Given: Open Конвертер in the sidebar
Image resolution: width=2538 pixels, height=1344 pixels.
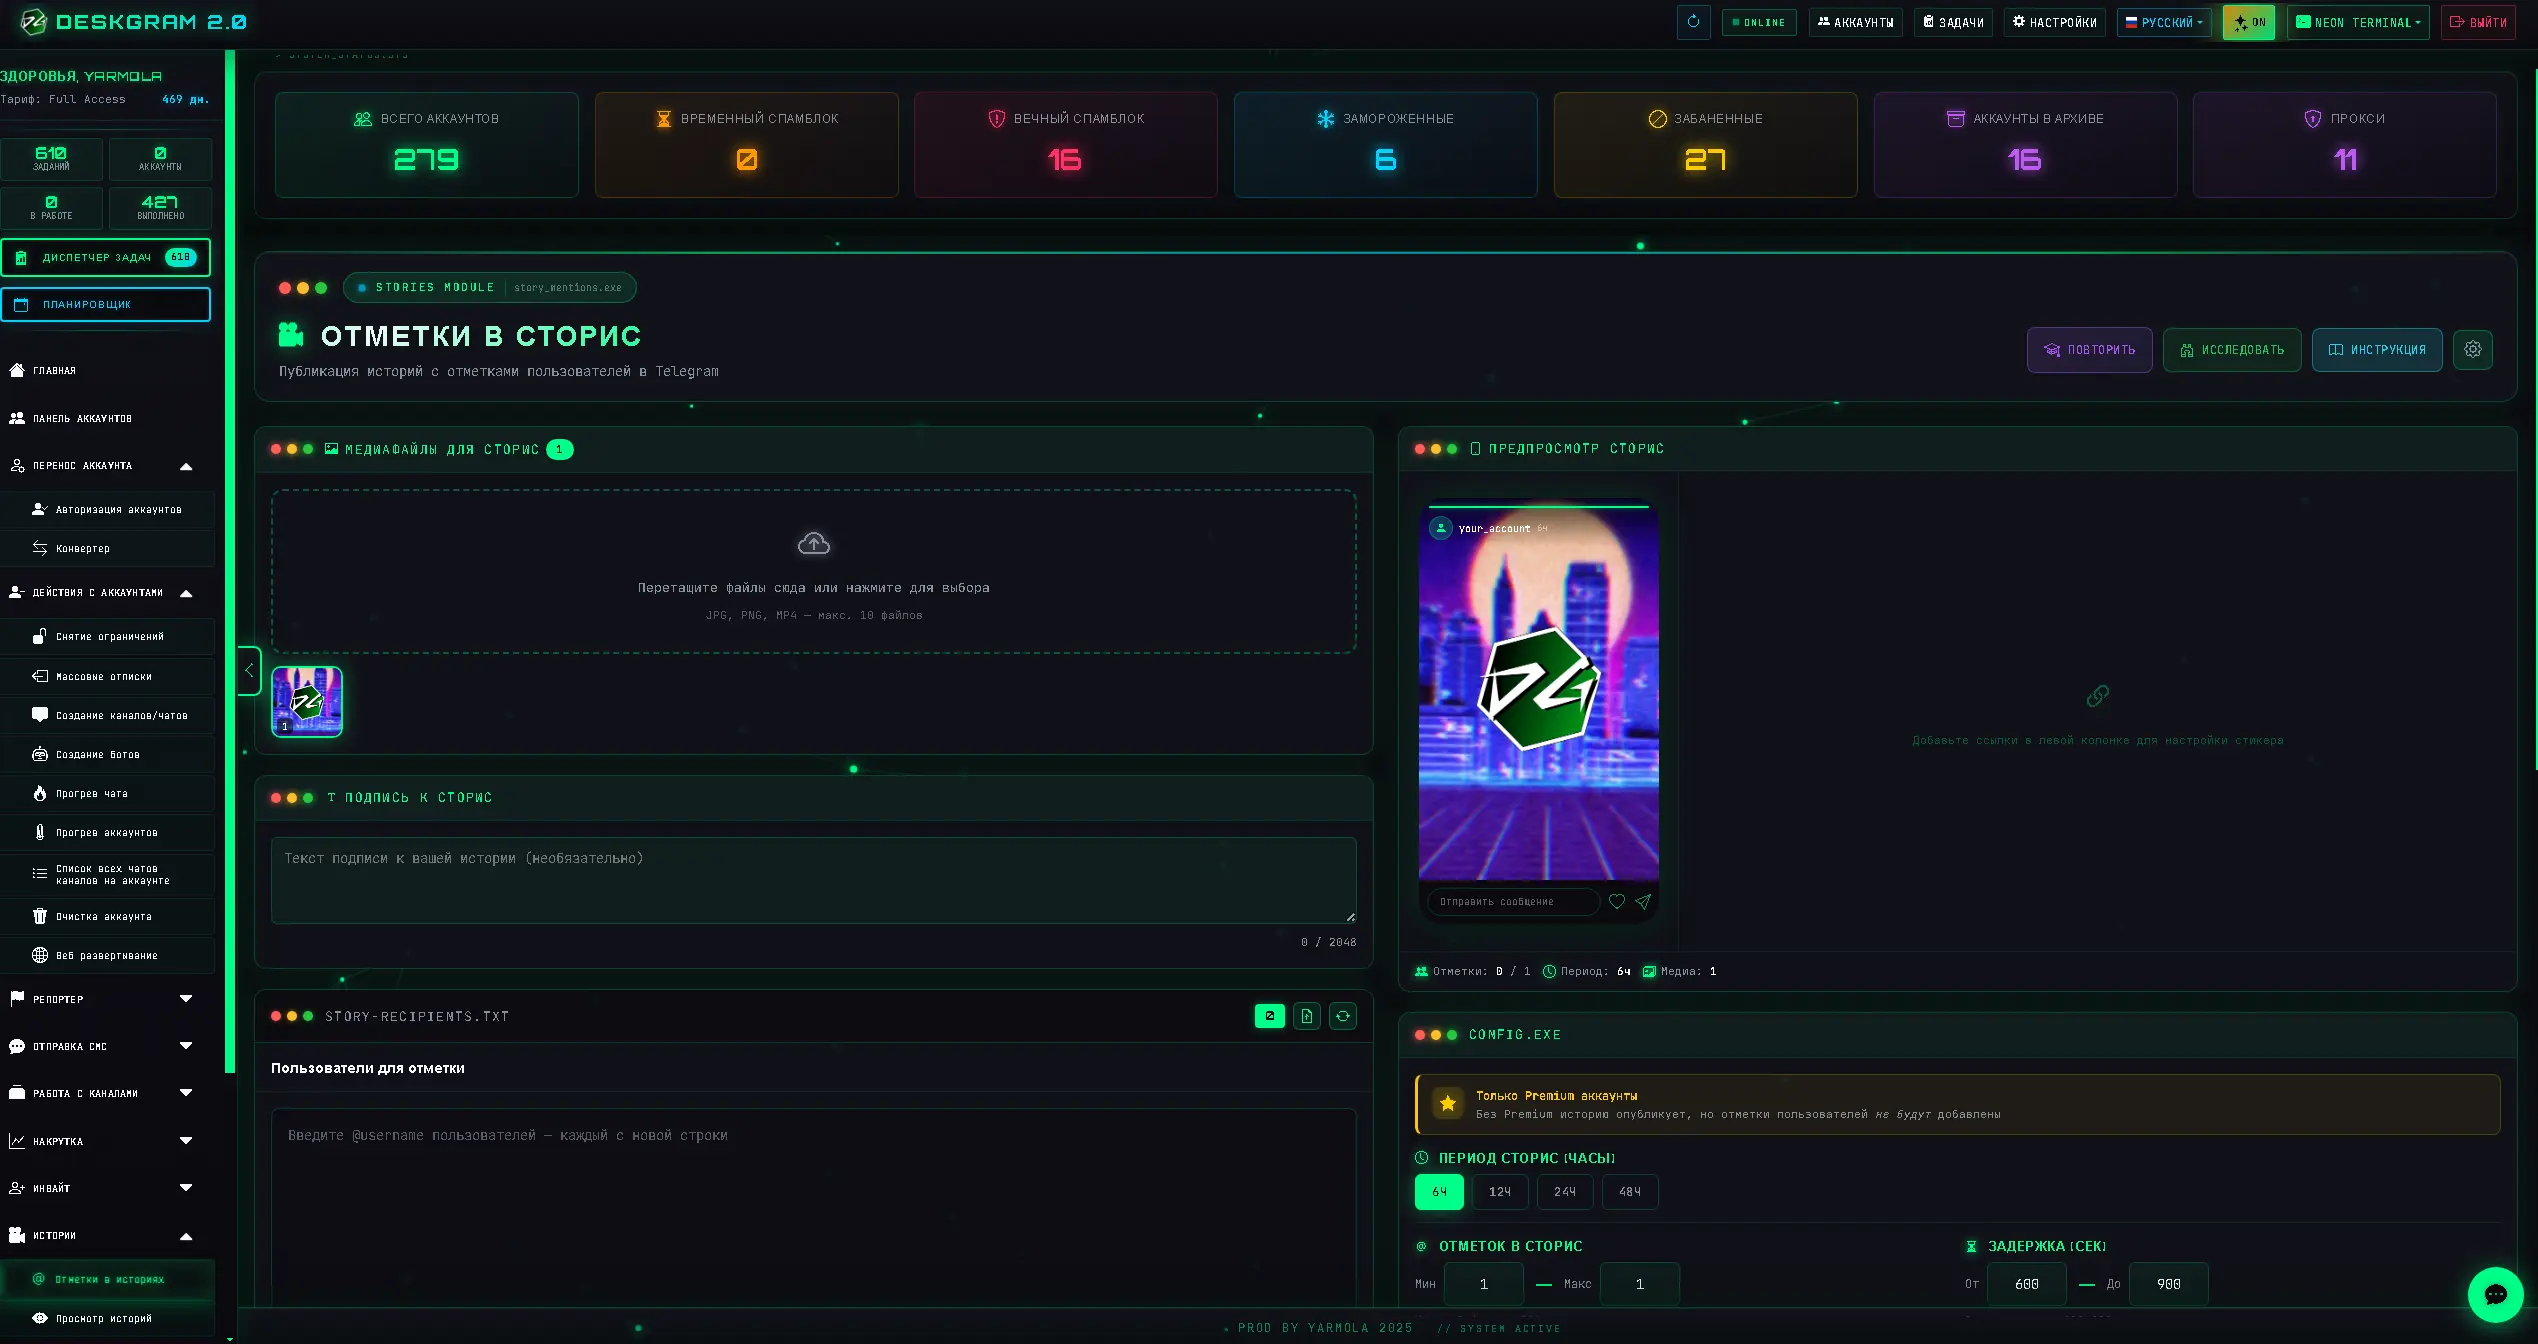Looking at the screenshot, I should coord(107,549).
